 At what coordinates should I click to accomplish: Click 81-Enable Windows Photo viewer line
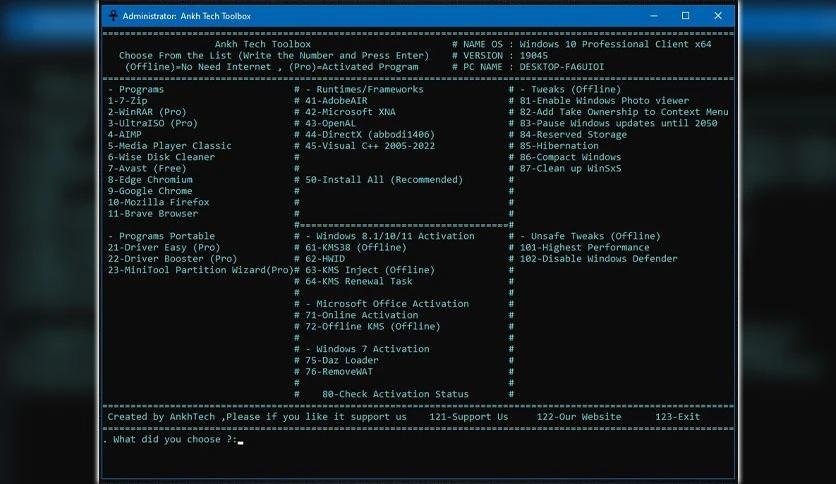[604, 101]
